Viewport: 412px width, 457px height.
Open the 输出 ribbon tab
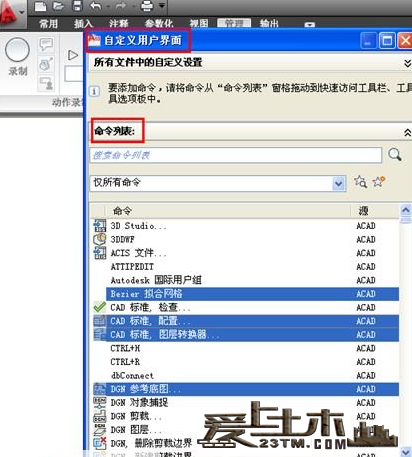point(269,24)
